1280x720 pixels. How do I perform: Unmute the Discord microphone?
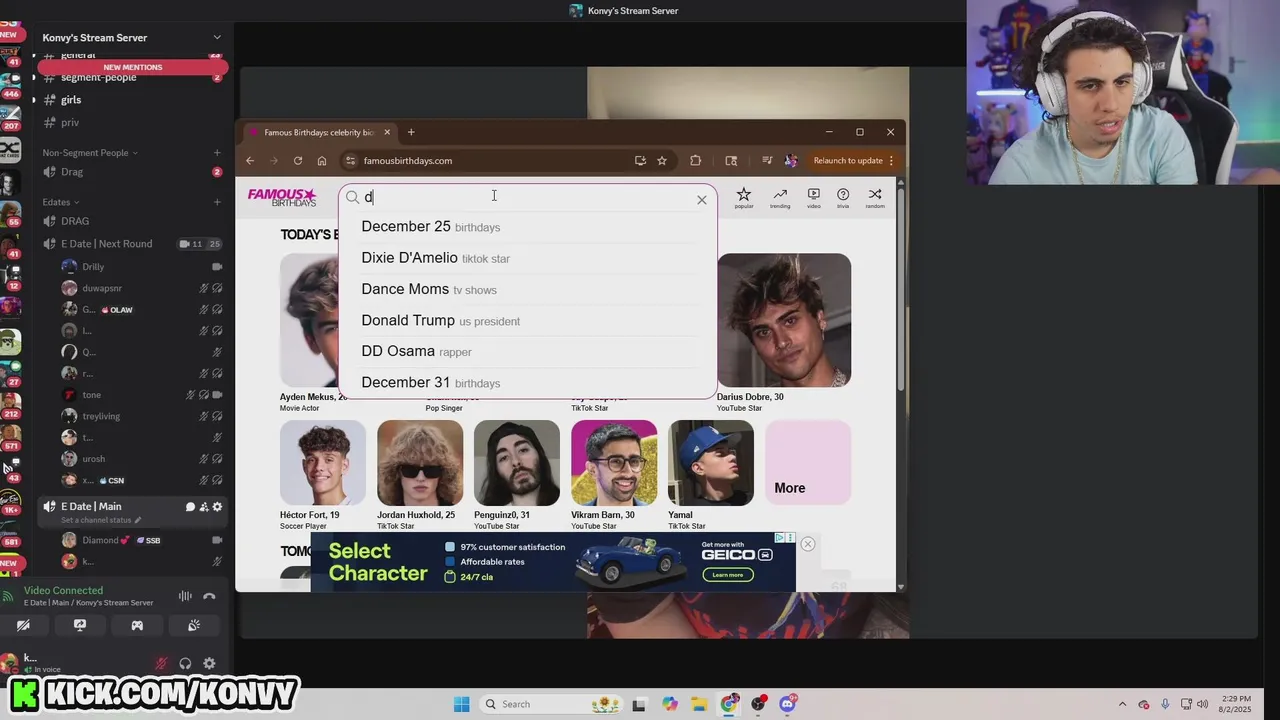click(161, 663)
